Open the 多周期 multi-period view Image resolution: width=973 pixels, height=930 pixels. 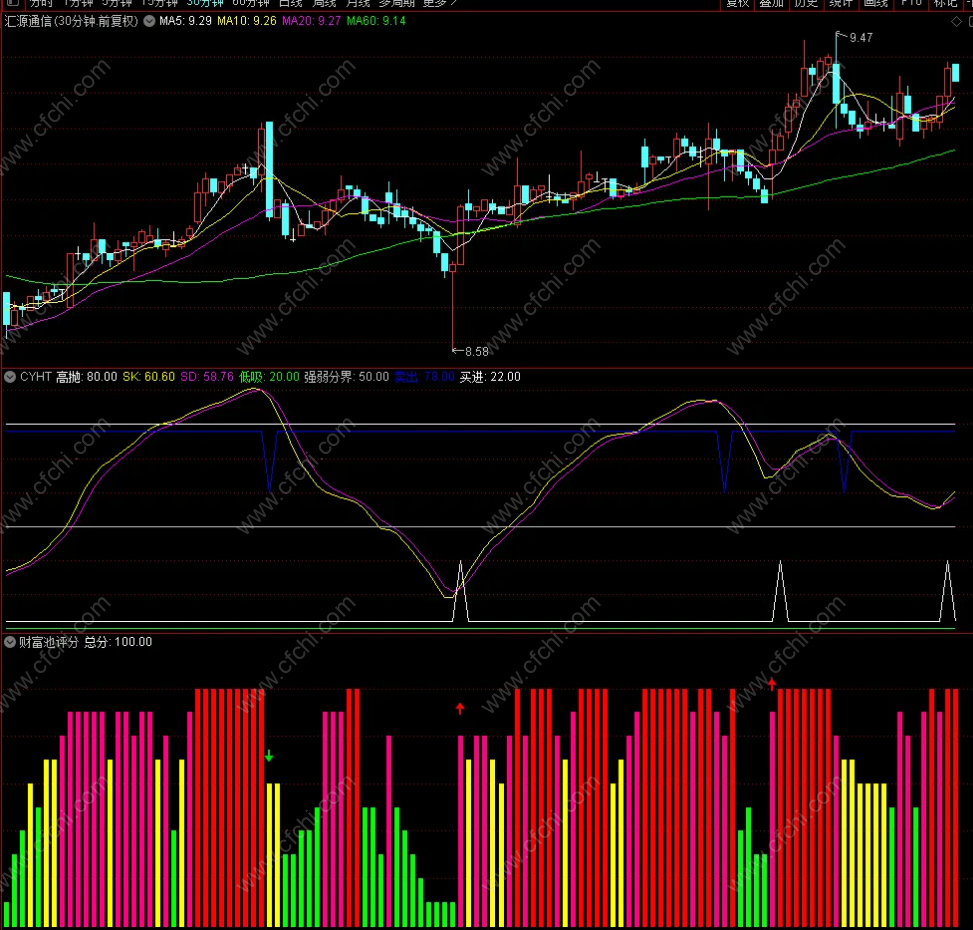[x=395, y=3]
